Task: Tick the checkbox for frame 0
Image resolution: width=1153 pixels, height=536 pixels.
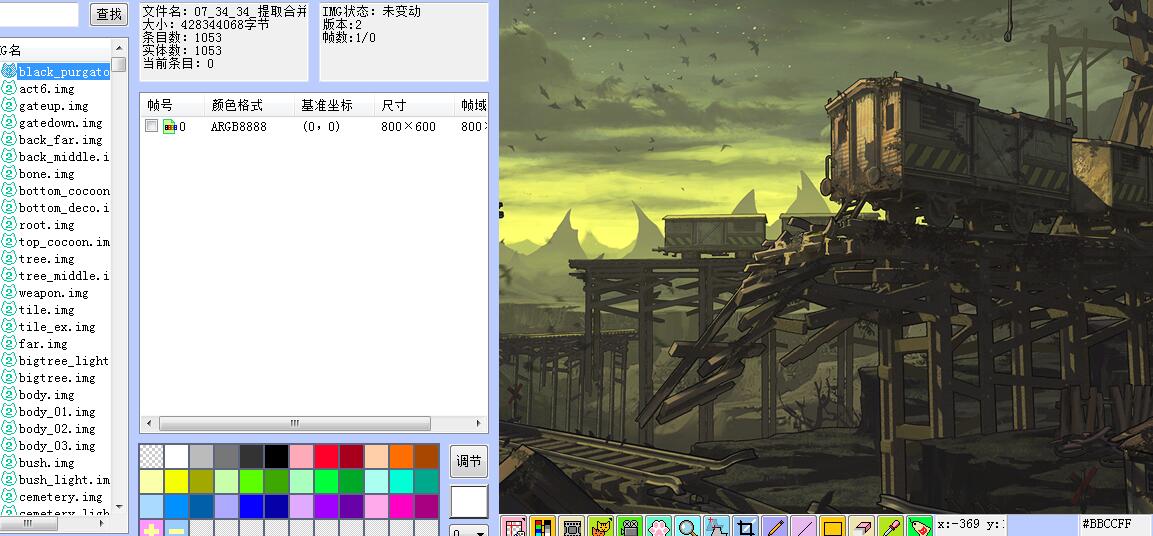Action: coord(151,127)
